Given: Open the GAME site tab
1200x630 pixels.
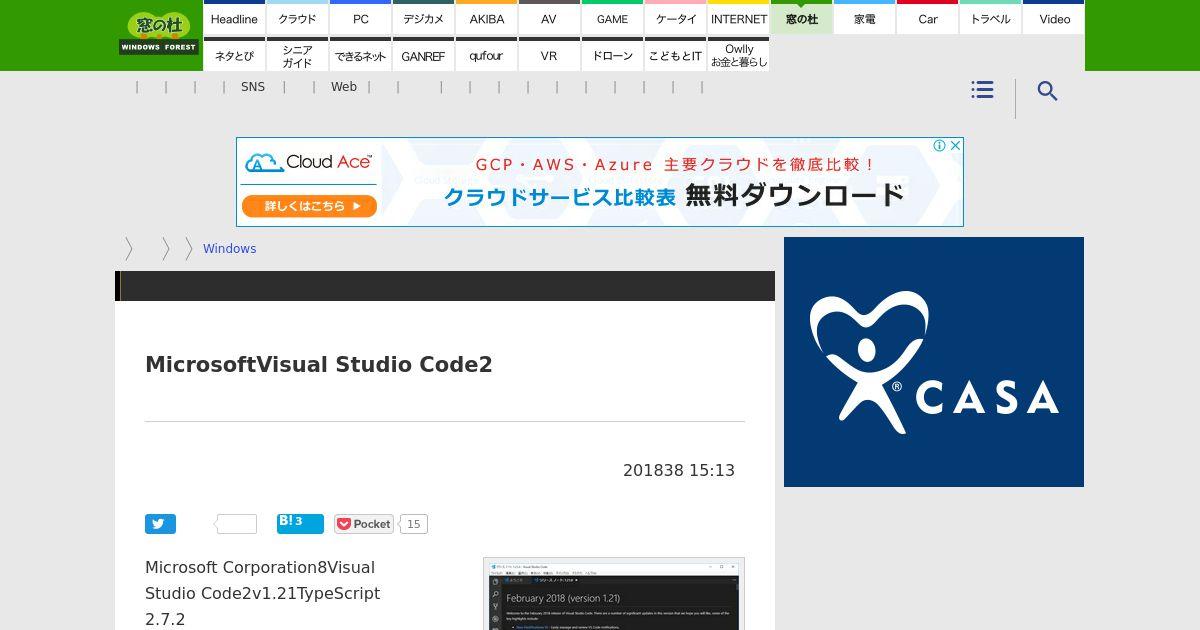Looking at the screenshot, I should pos(612,18).
